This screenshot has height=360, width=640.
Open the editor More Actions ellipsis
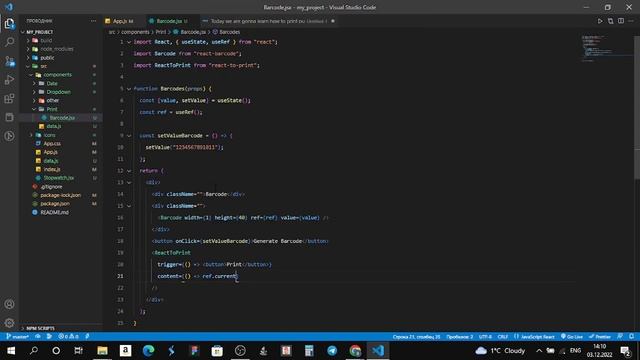(631, 21)
